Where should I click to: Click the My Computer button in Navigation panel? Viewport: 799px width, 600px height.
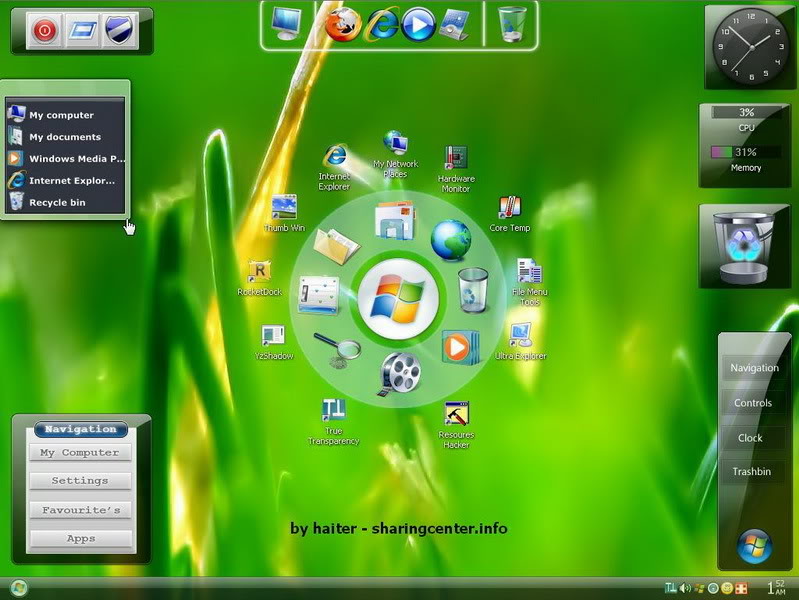point(80,453)
